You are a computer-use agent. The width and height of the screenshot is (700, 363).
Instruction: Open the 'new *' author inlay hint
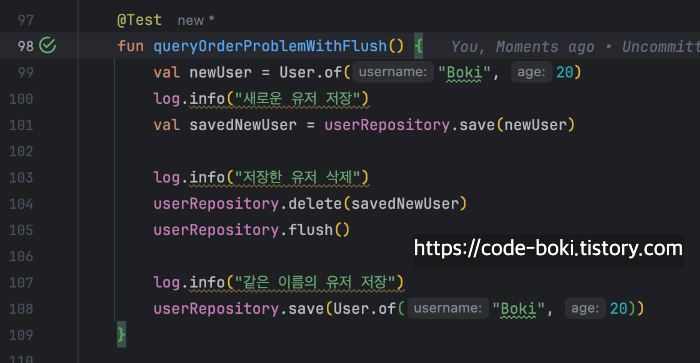196,20
